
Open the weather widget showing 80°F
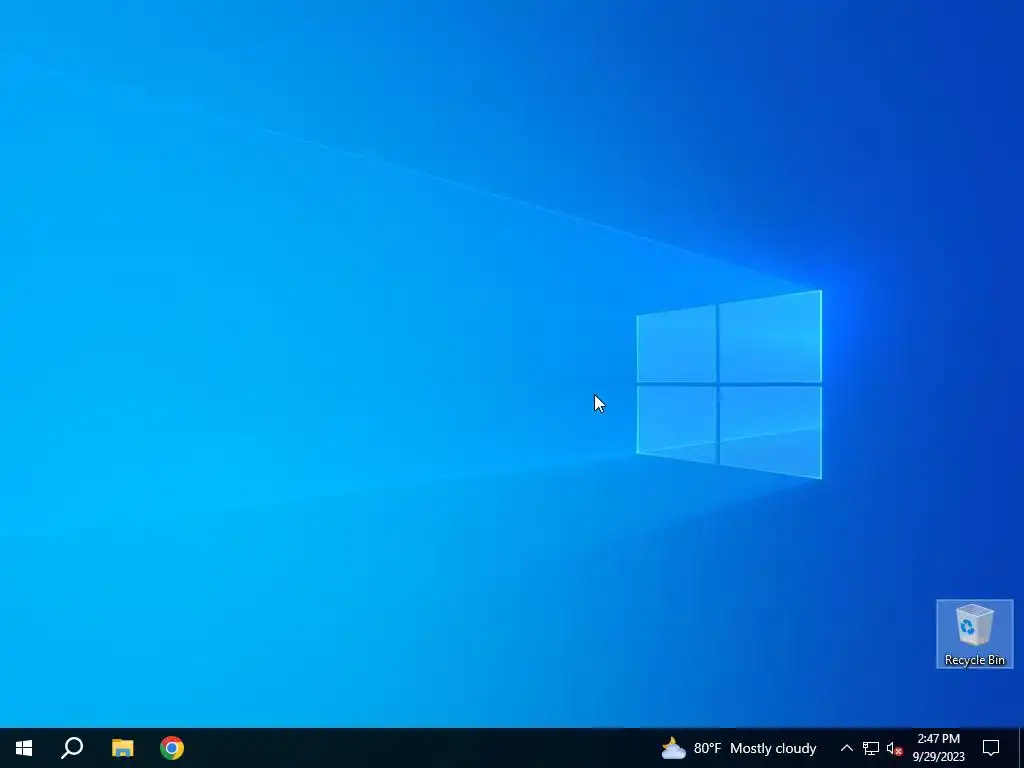coord(739,748)
